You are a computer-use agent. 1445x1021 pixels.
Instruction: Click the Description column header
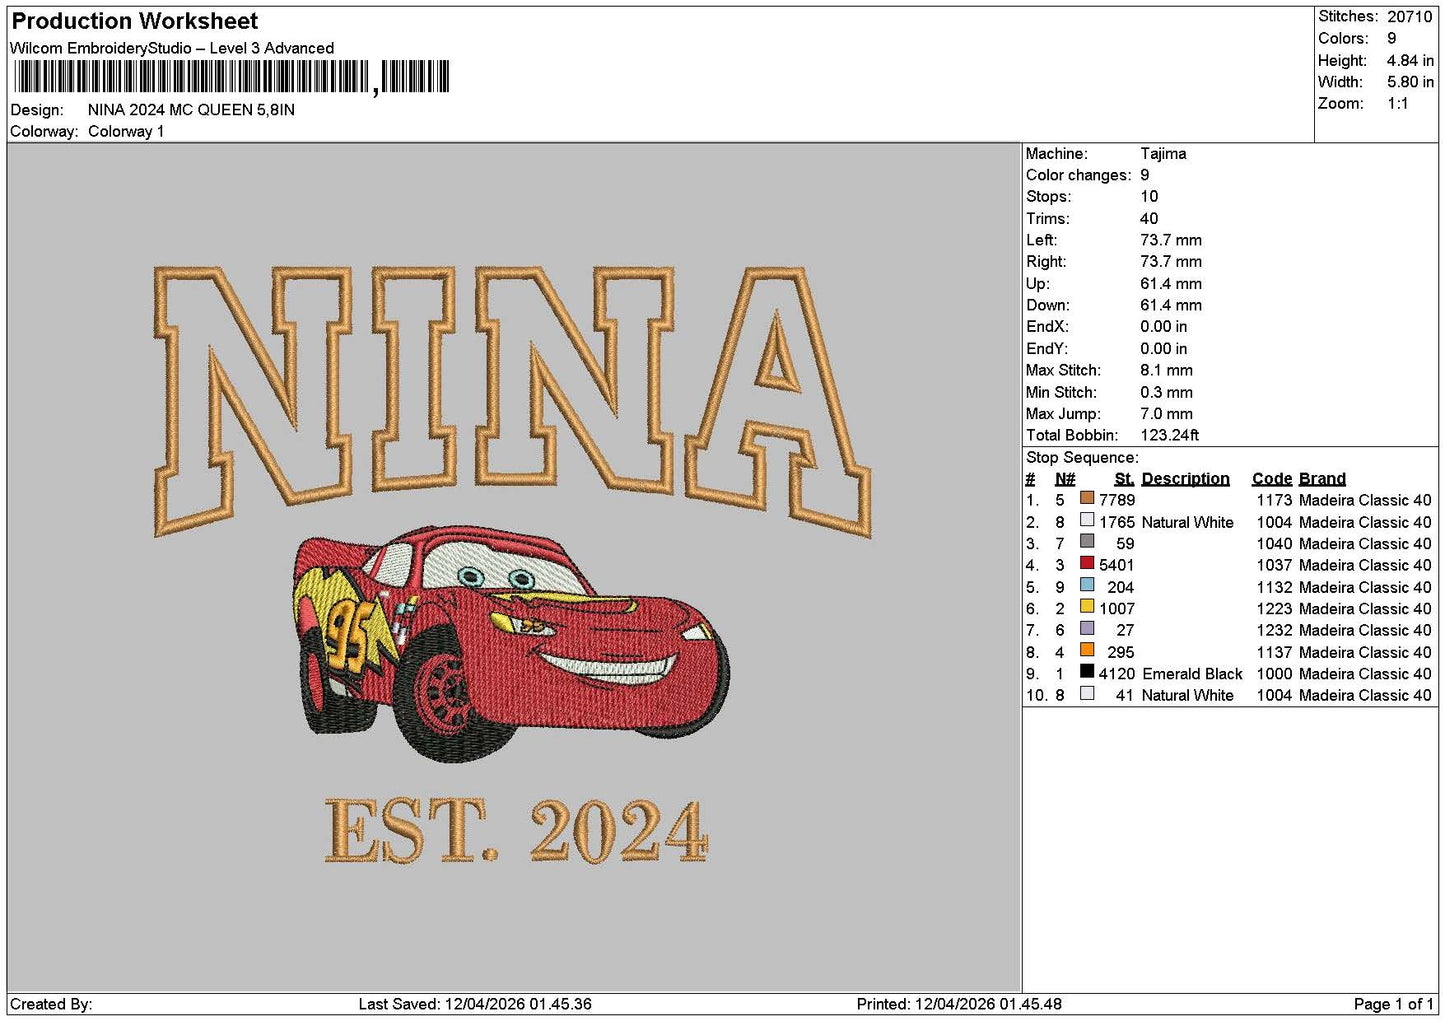(x=1185, y=479)
